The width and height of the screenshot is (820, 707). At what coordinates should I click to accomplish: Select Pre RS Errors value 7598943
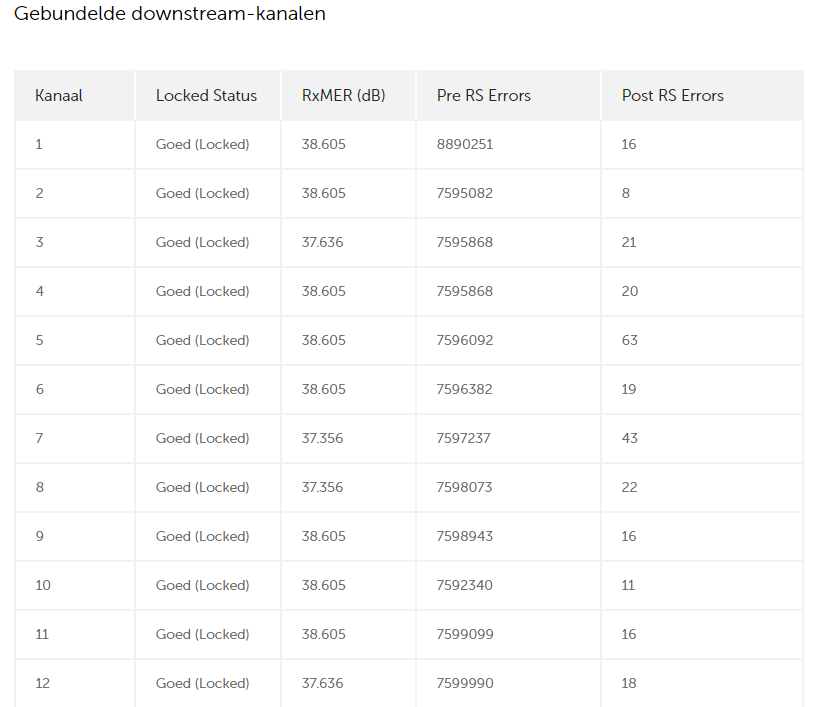465,537
